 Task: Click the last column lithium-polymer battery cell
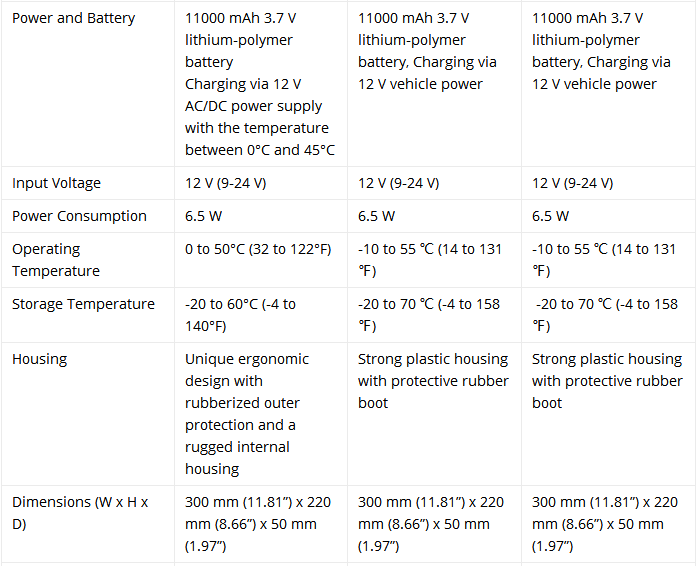click(601, 51)
